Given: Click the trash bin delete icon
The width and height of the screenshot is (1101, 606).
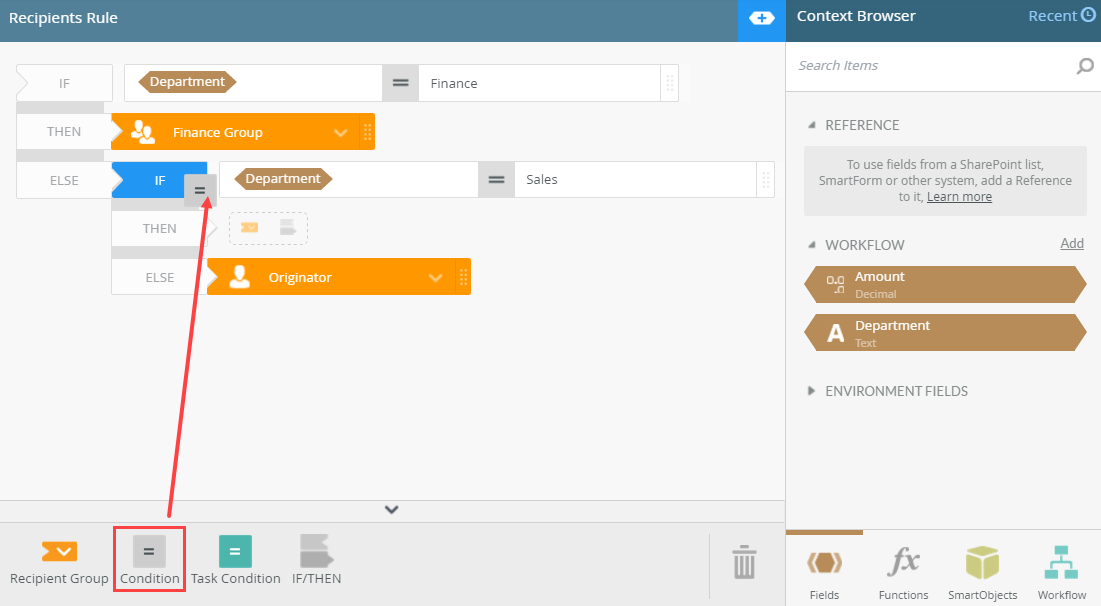Looking at the screenshot, I should pyautogui.click(x=744, y=562).
